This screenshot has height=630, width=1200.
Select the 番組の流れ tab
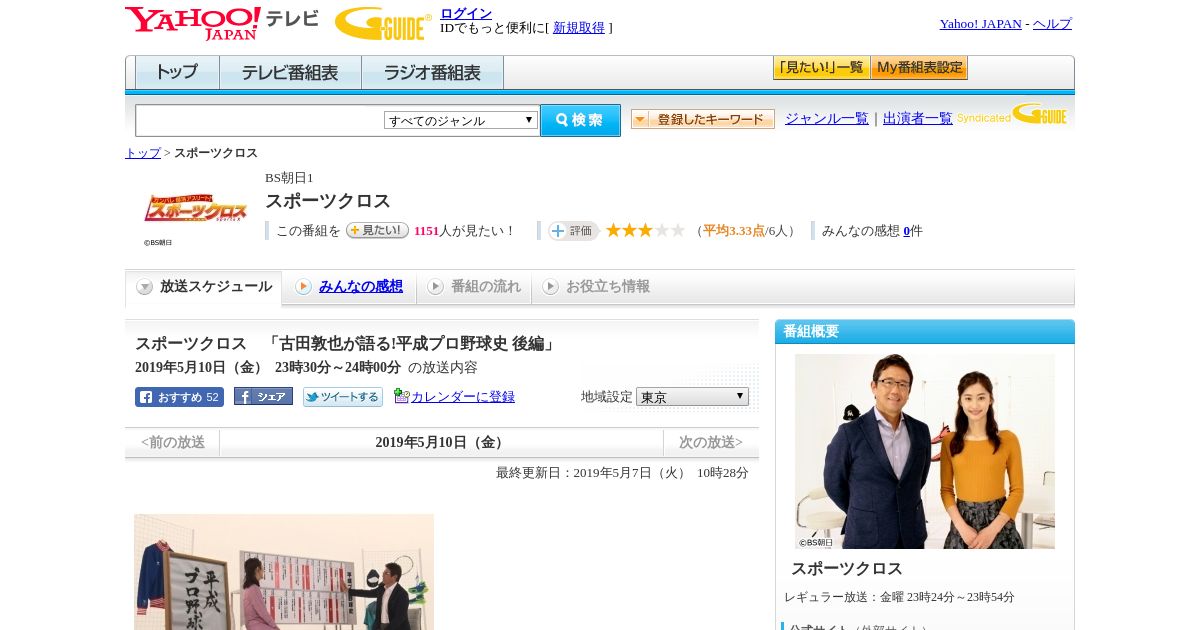[x=474, y=287]
